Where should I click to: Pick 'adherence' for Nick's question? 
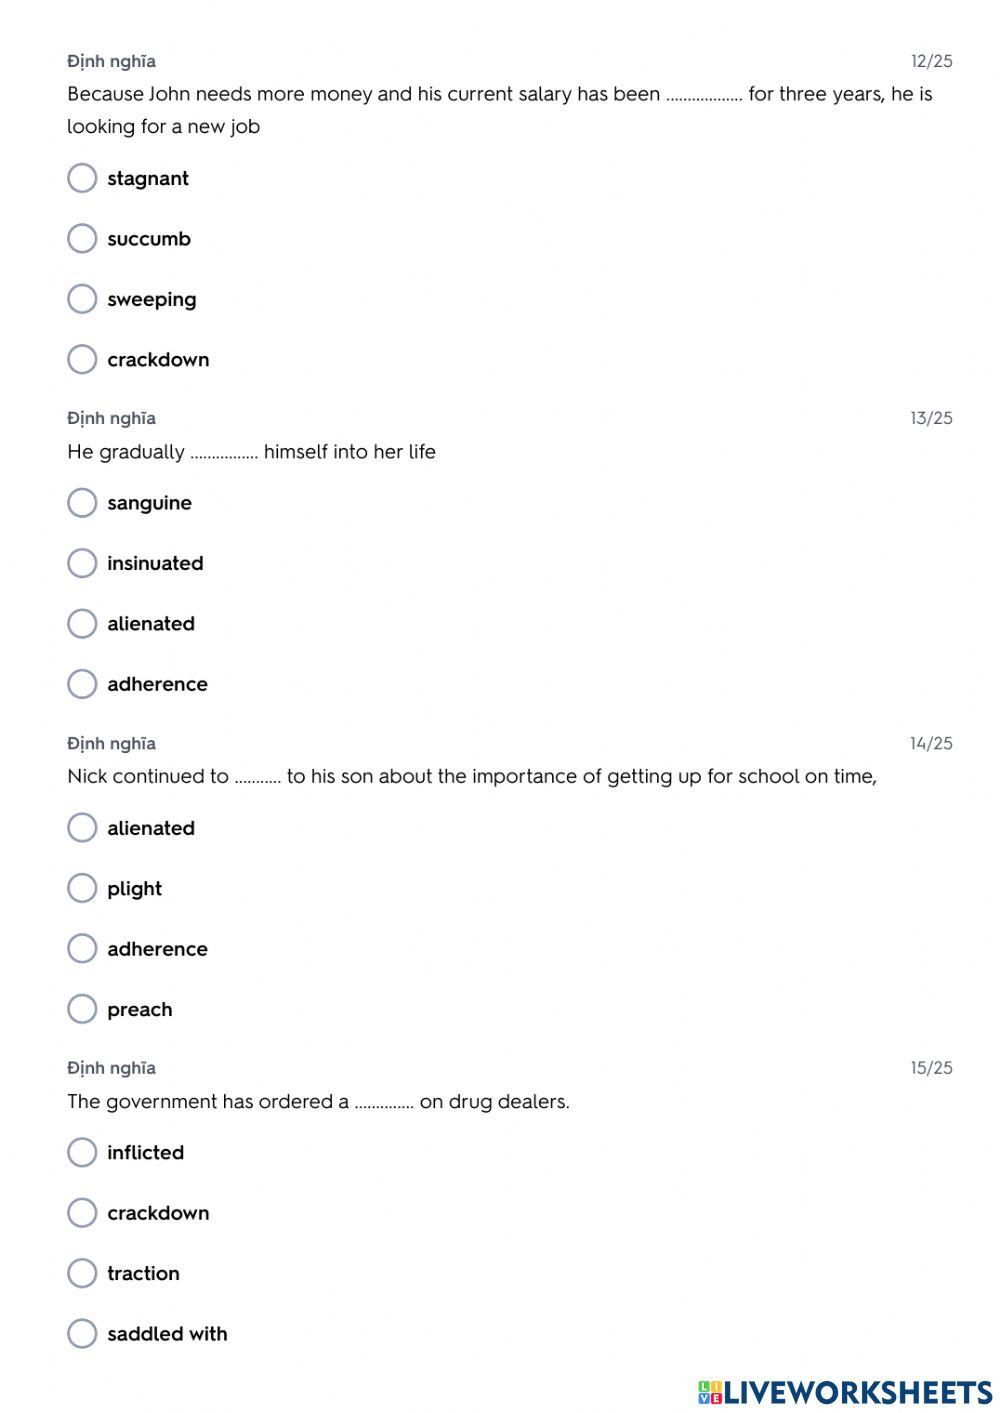(82, 949)
